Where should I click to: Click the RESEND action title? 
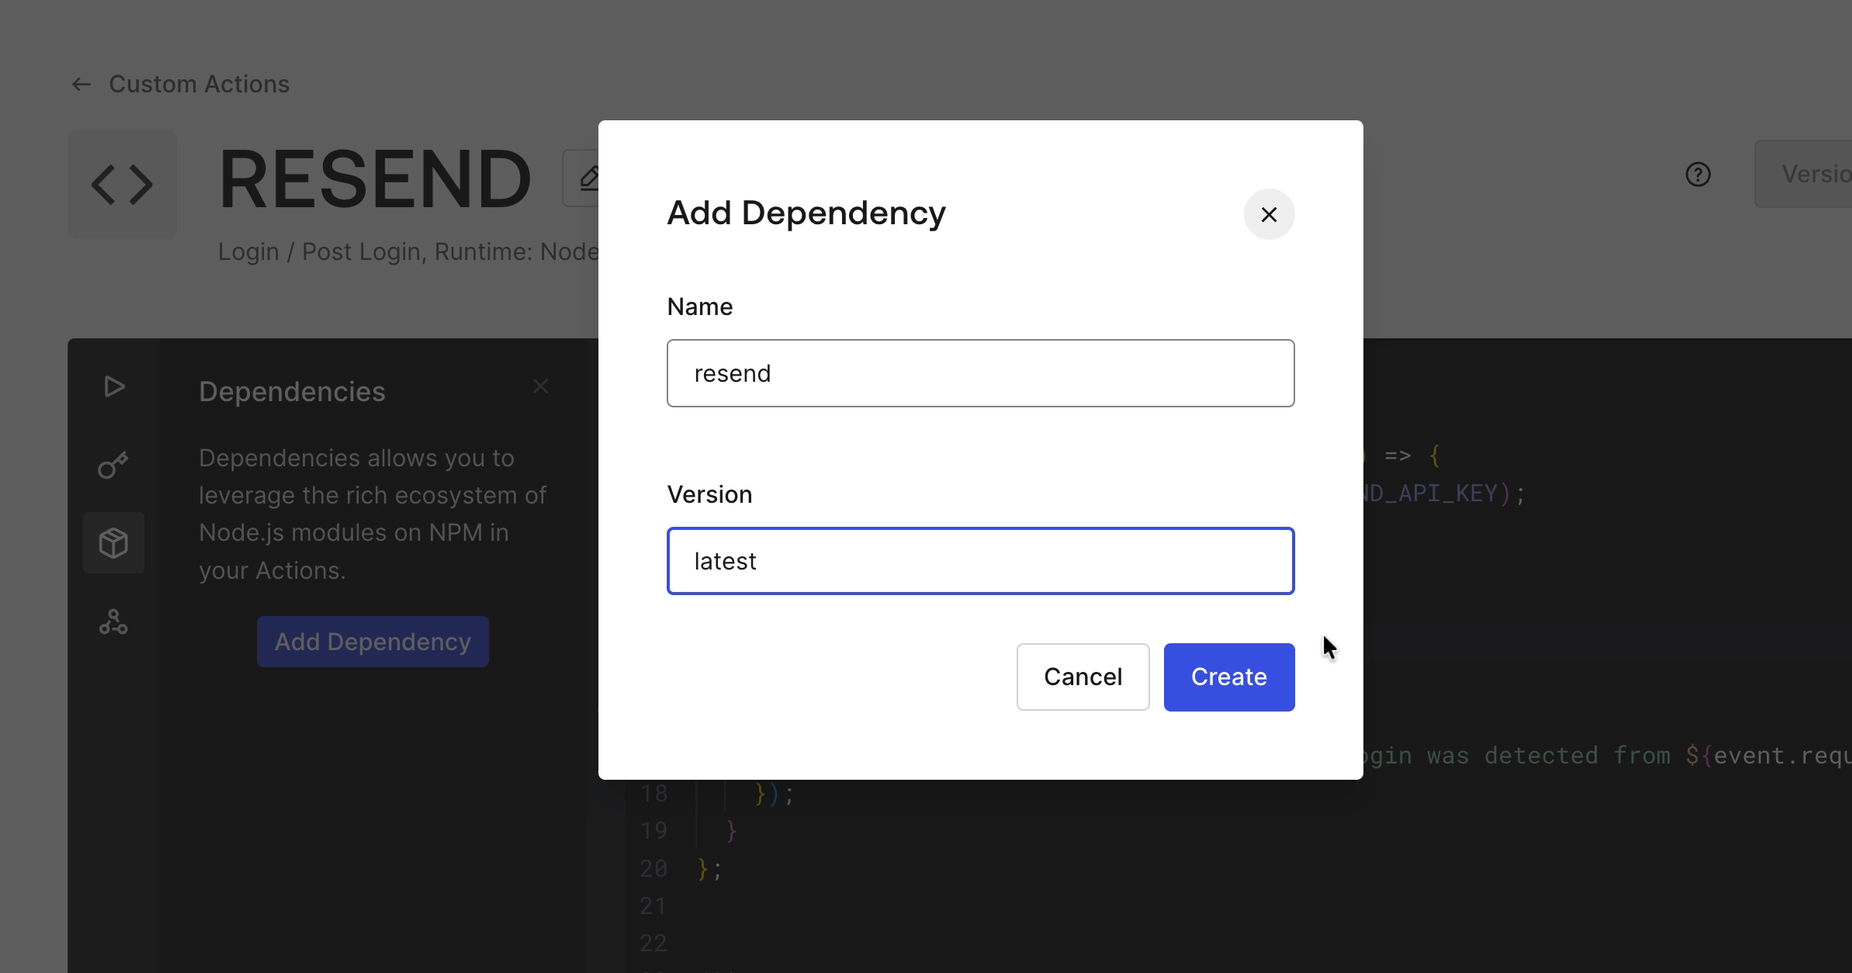point(375,179)
